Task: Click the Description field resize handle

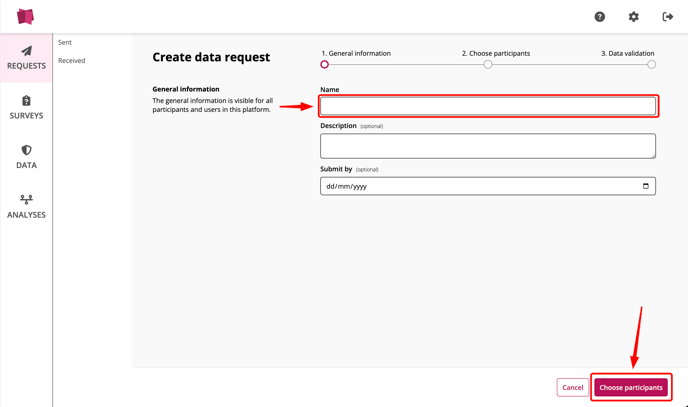Action: pos(653,156)
